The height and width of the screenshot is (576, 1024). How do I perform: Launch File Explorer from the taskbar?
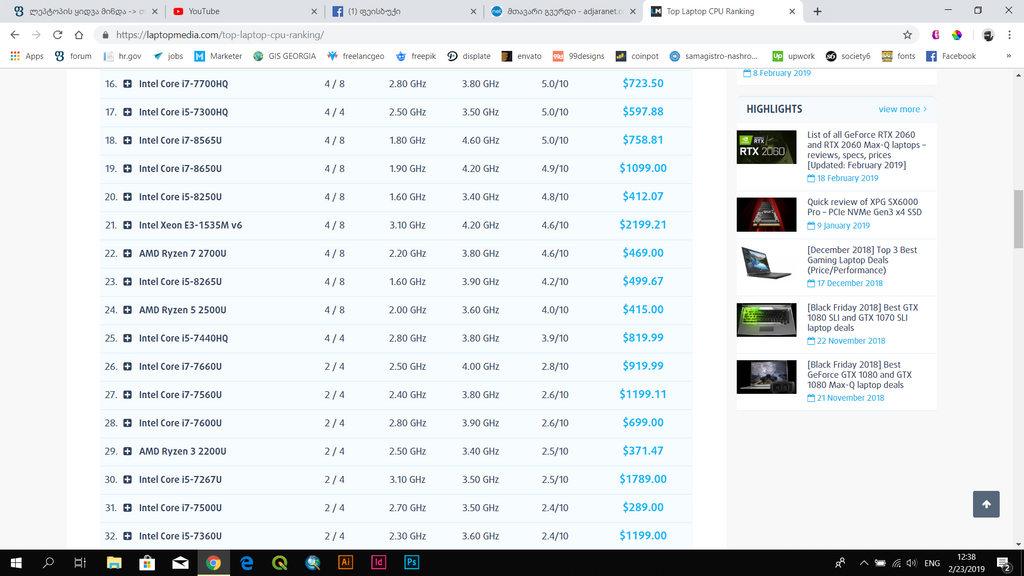[x=114, y=562]
